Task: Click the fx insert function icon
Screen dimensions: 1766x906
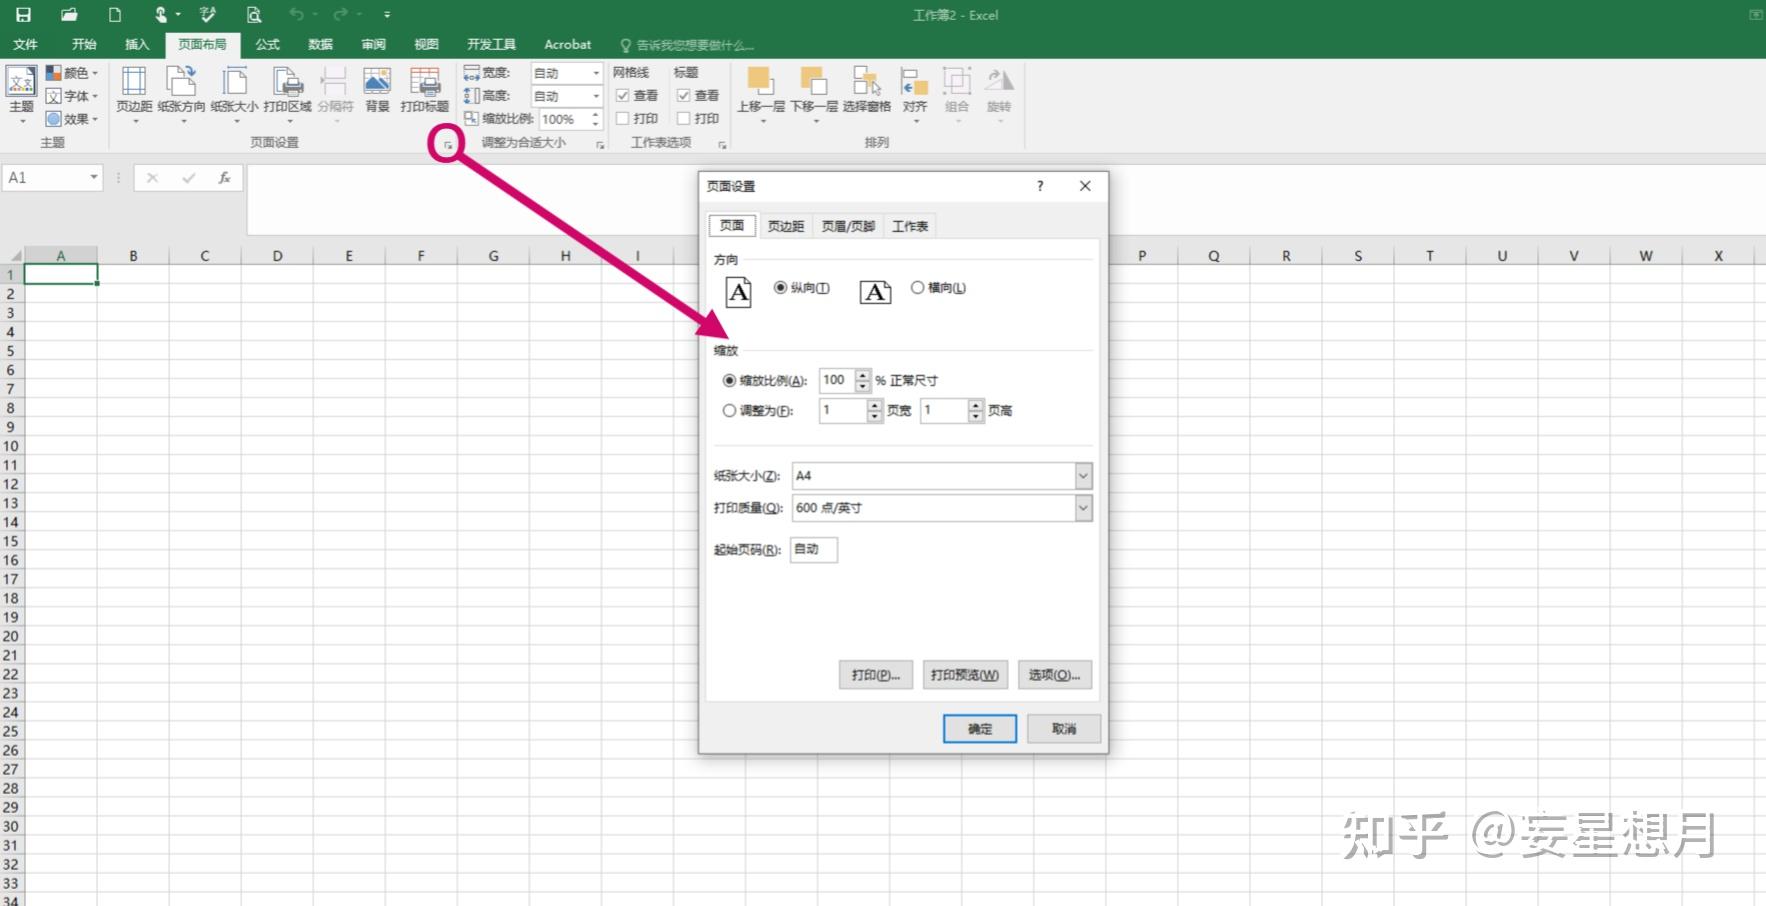Action: tap(225, 178)
